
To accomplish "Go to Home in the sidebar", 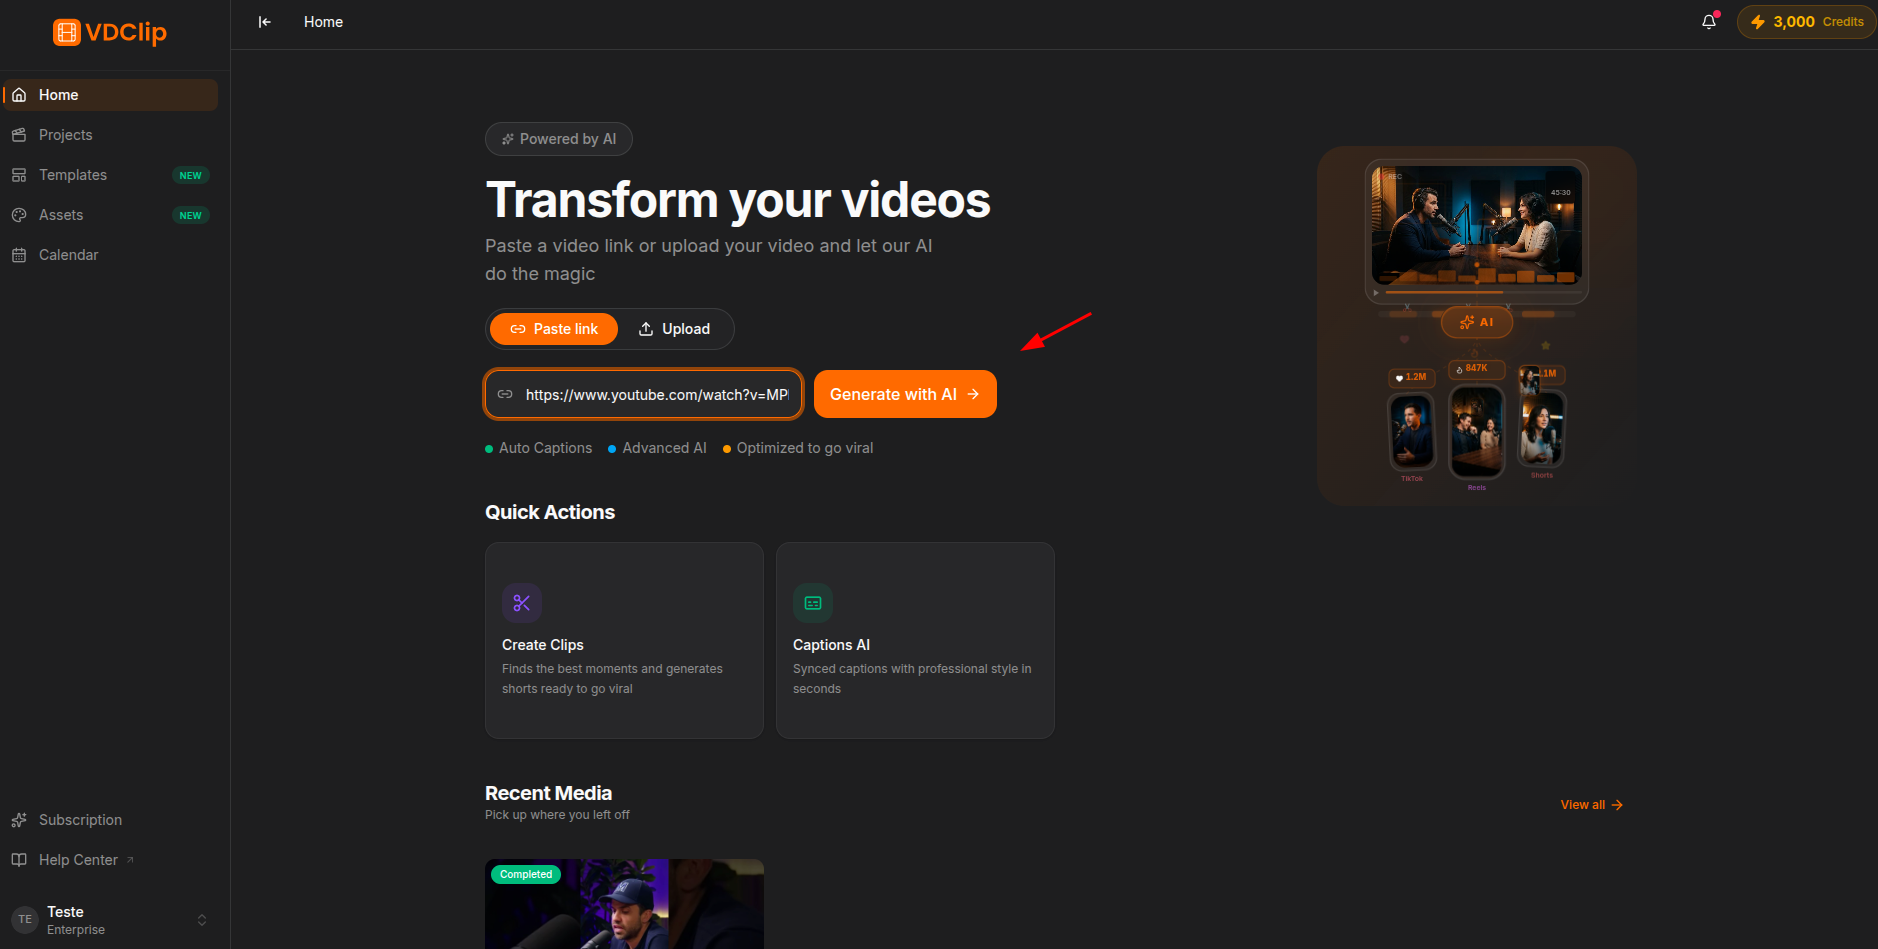I will tap(110, 95).
